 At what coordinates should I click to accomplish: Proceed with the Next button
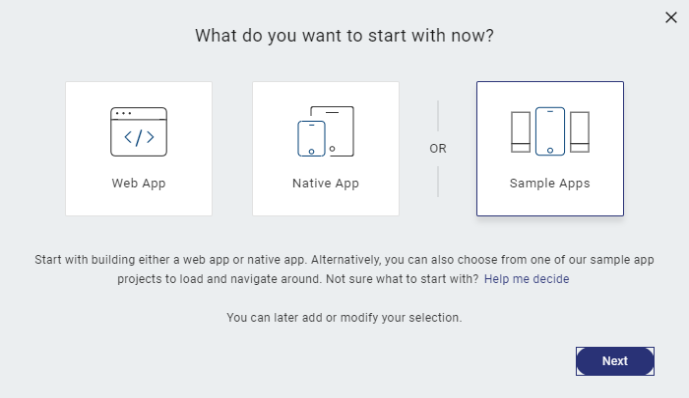[x=615, y=361]
